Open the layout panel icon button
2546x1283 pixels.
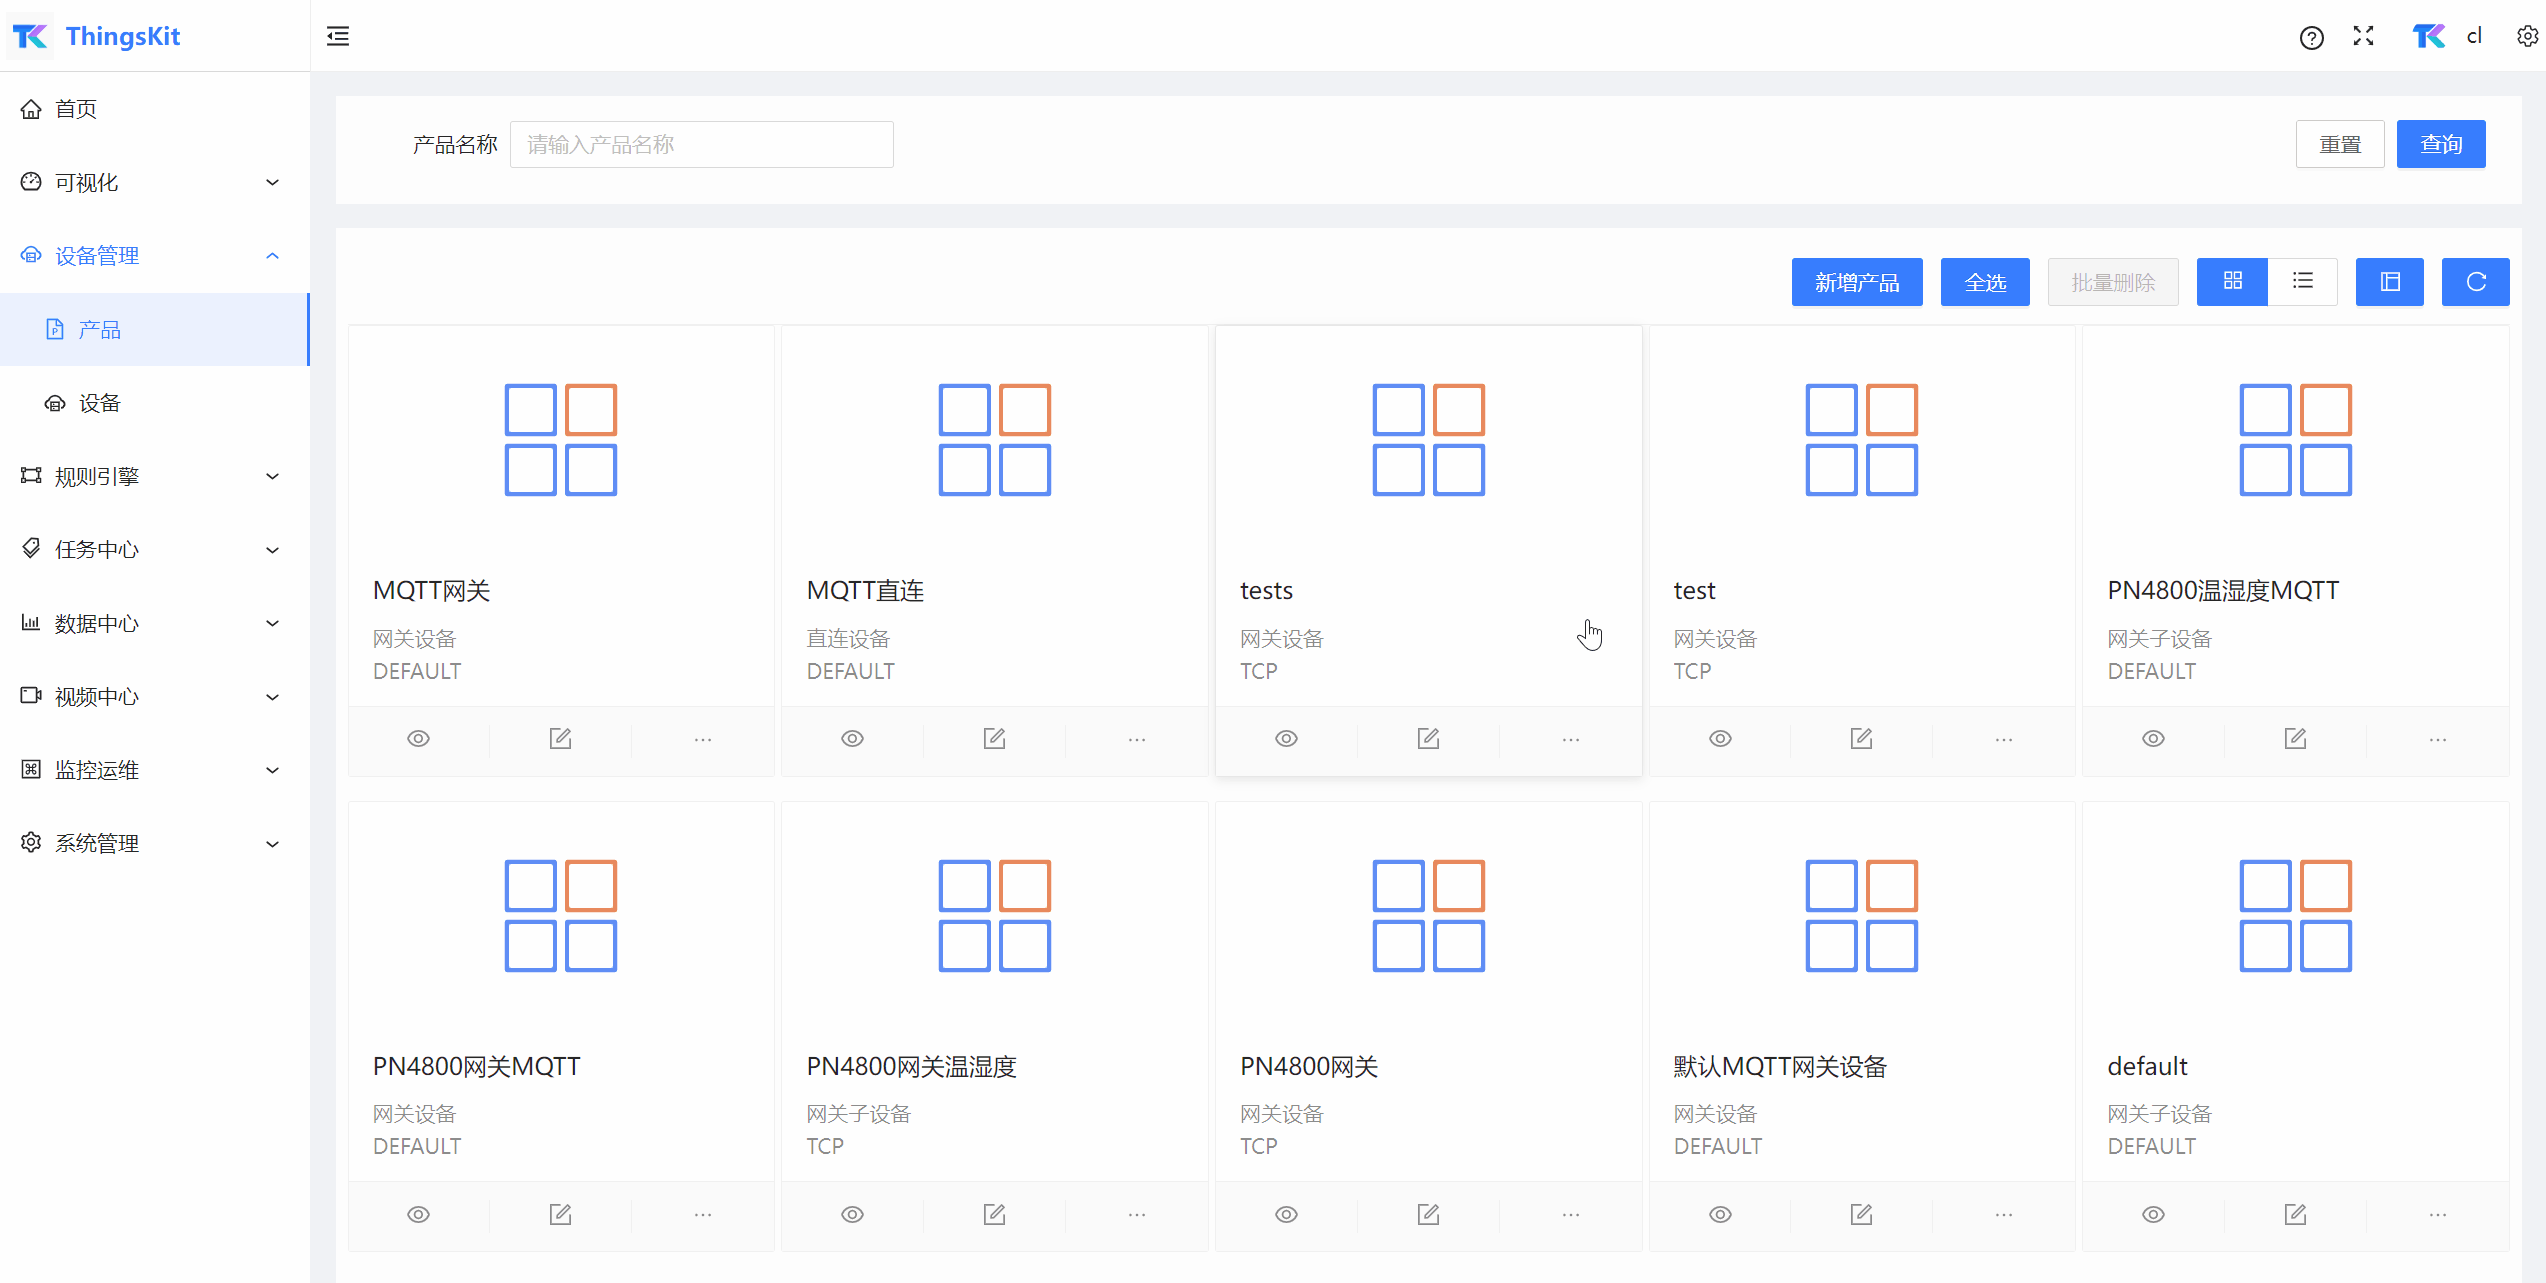pos(2389,282)
